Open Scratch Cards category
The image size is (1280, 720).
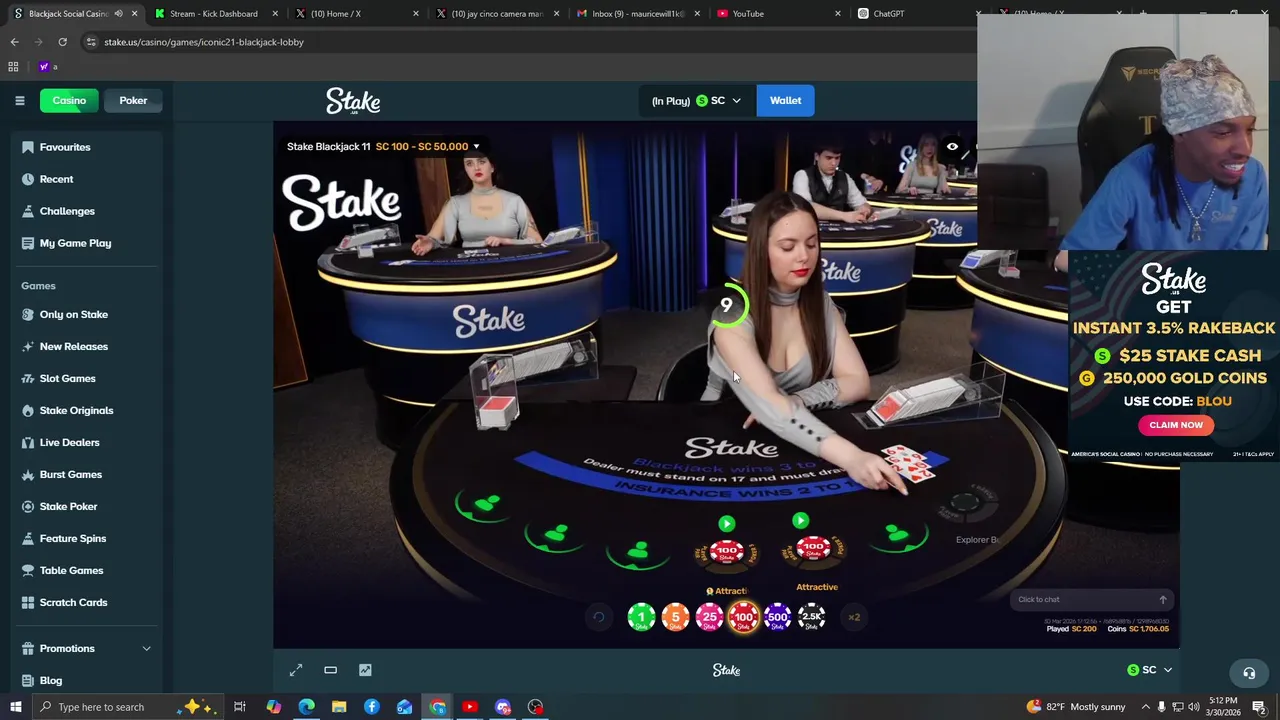(73, 602)
